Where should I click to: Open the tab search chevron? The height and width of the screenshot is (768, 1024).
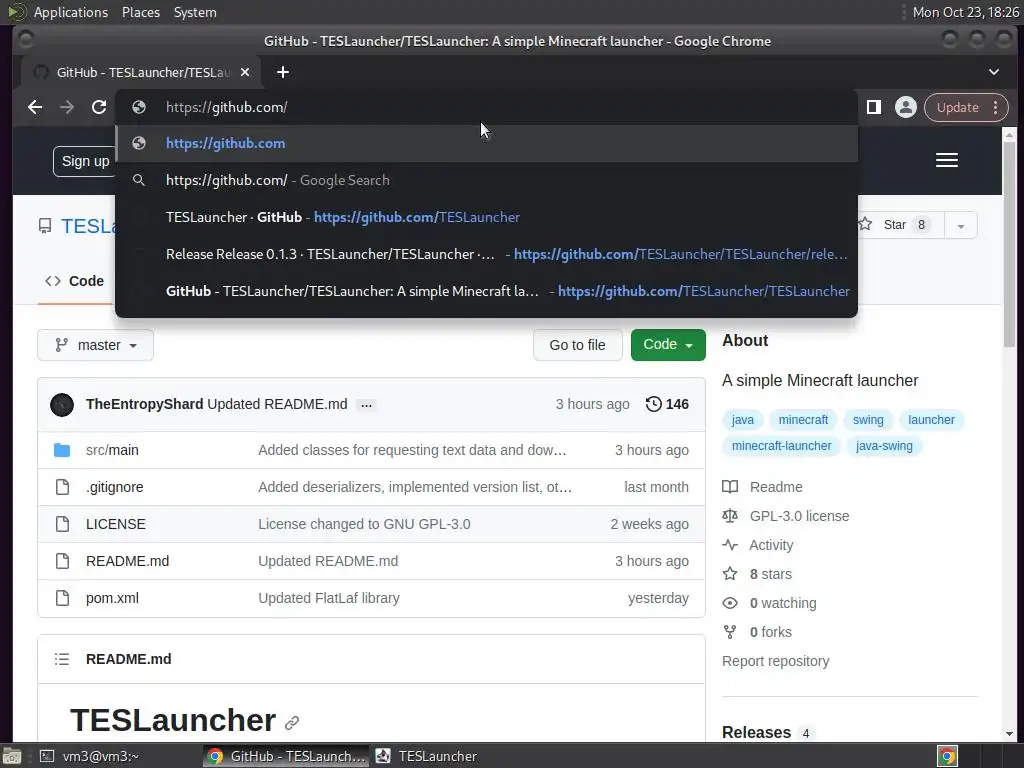click(993, 72)
